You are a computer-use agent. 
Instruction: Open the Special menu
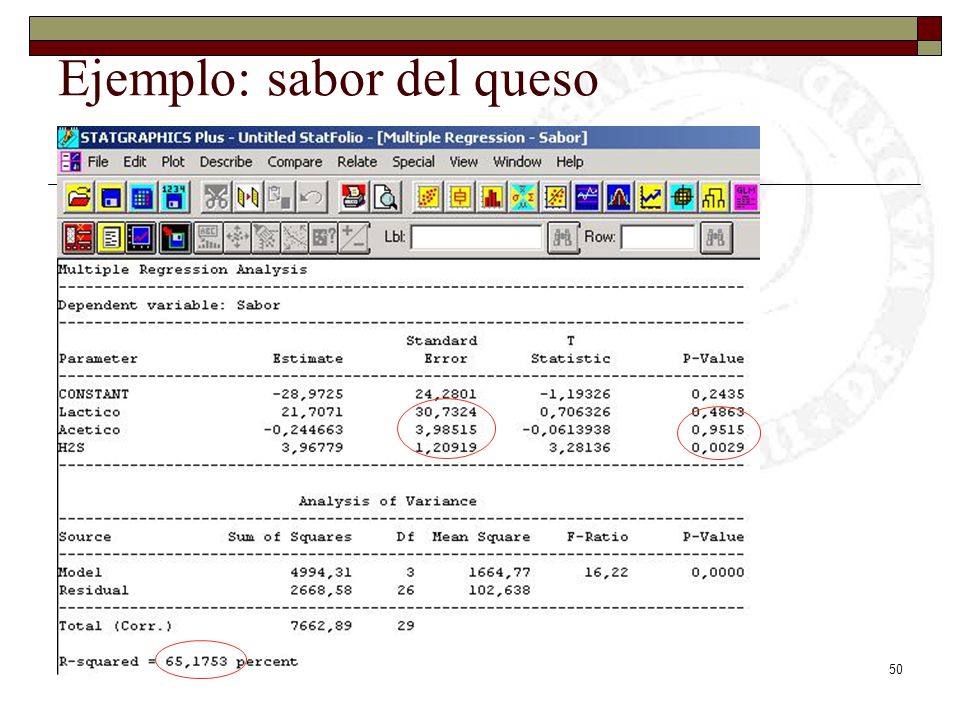pos(413,162)
